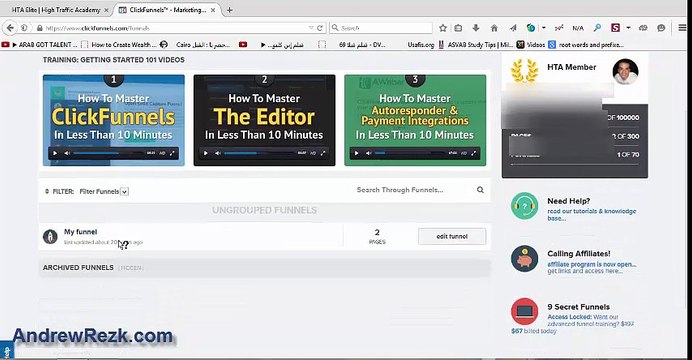Screen dimensions: 692x360
Task: Play The Editor training video
Action: click(x=206, y=153)
